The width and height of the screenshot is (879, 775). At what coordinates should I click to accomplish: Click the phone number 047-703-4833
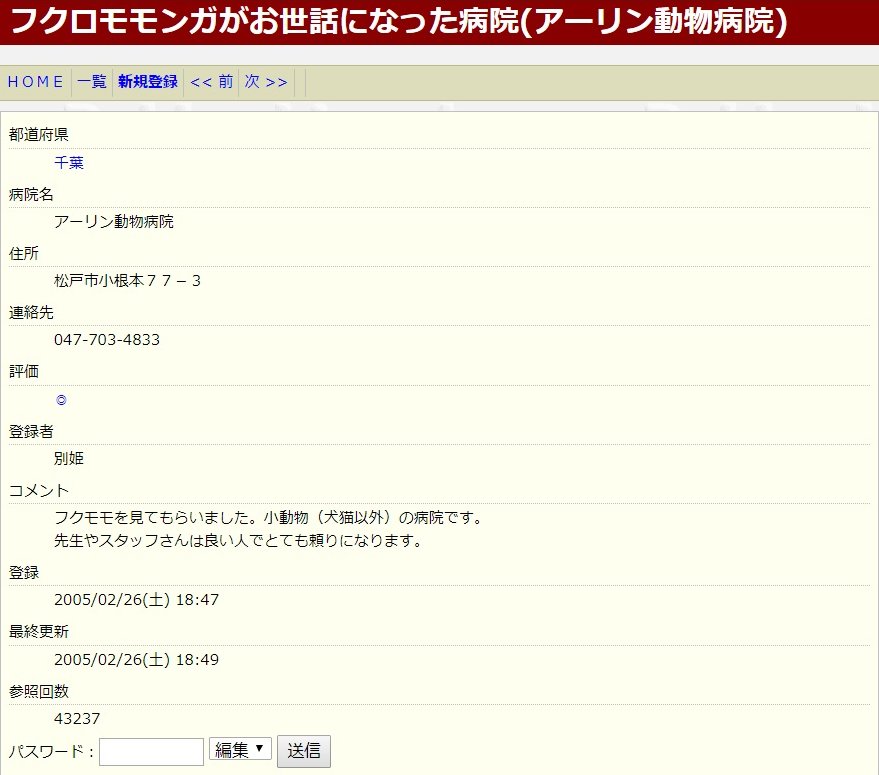(107, 340)
